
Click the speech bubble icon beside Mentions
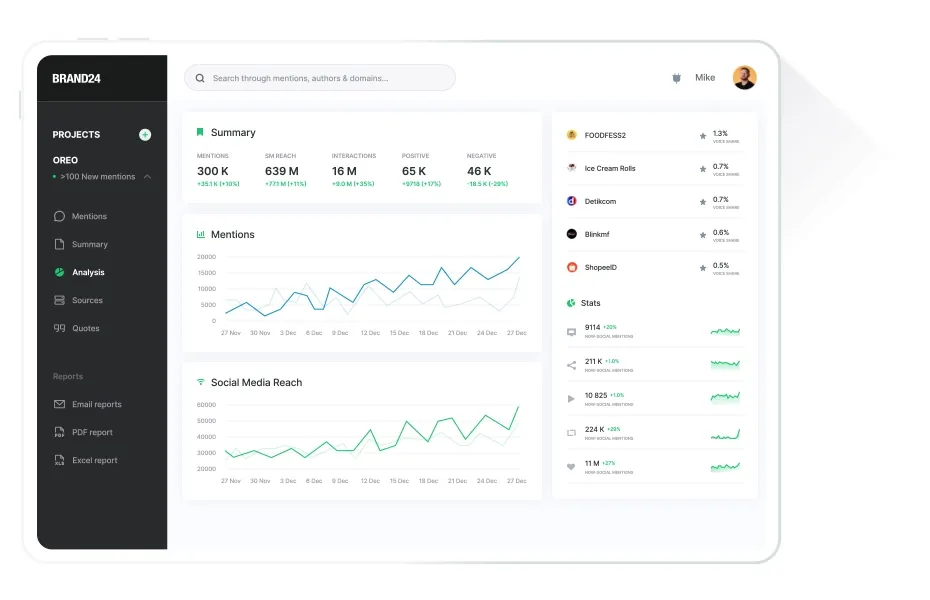click(59, 216)
